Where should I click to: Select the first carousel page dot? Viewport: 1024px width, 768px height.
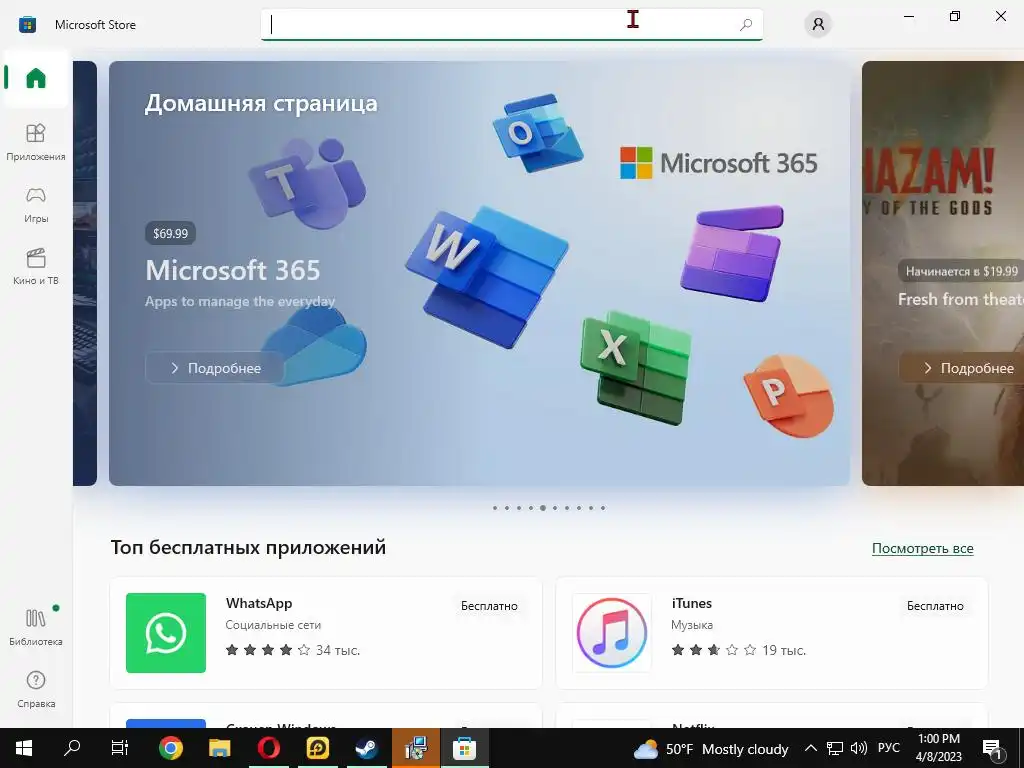coord(495,508)
